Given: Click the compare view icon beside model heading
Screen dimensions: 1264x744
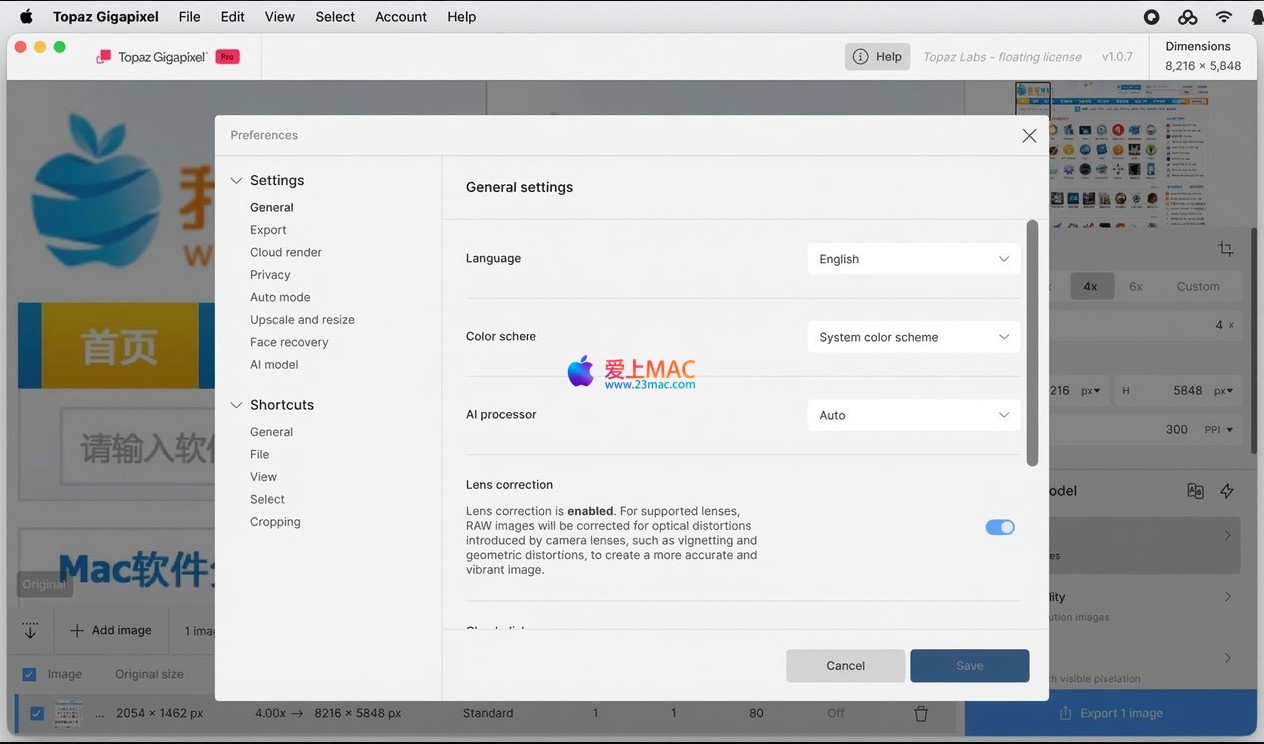Looking at the screenshot, I should click(x=1195, y=491).
